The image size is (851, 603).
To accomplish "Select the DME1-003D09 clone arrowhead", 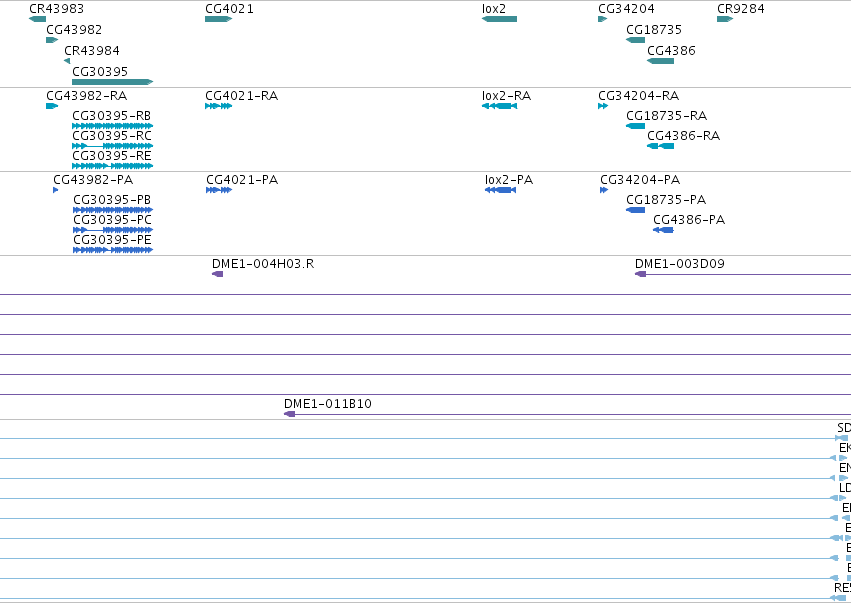I will (x=640, y=274).
